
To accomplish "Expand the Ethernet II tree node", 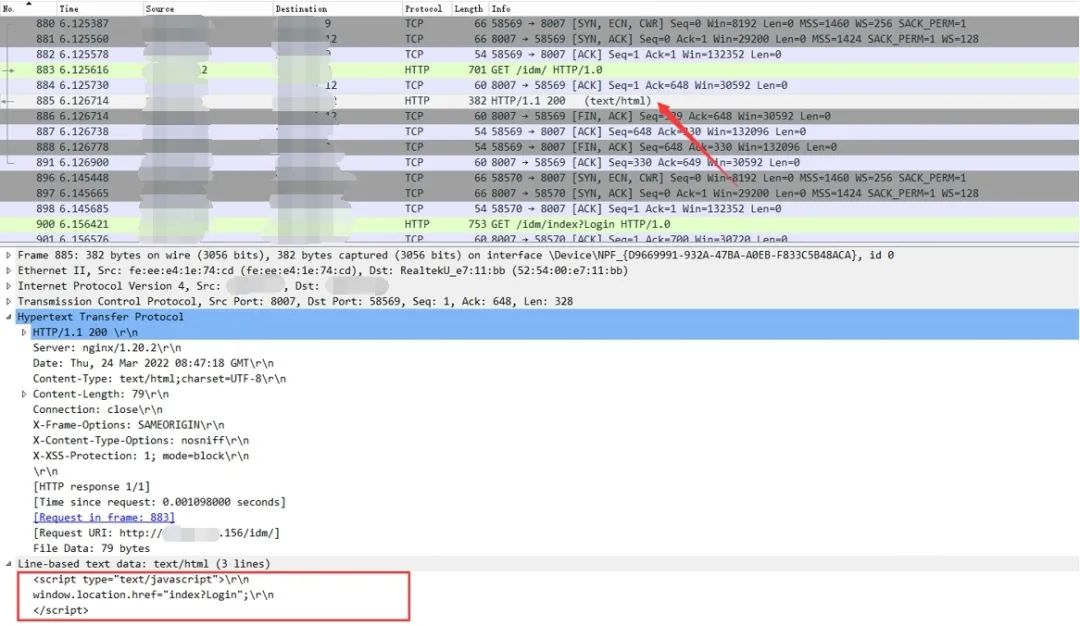I will [8, 271].
